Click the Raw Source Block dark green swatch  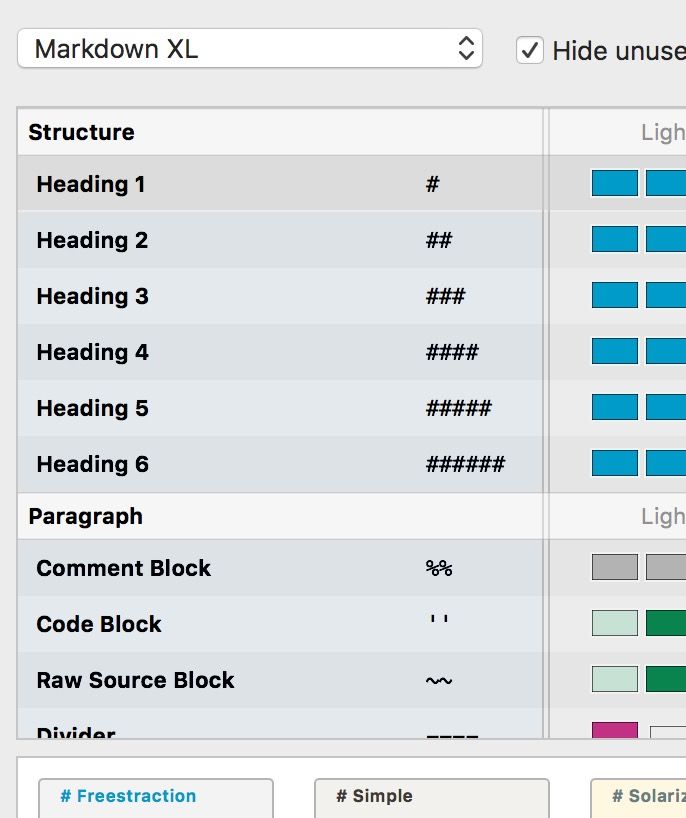[666, 679]
